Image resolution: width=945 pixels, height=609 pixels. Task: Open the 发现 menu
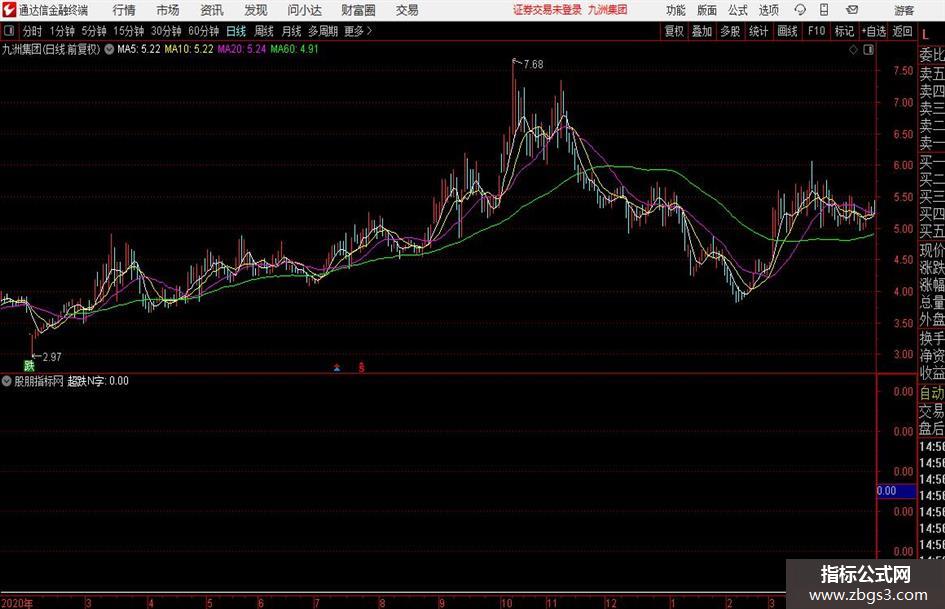tap(256, 10)
